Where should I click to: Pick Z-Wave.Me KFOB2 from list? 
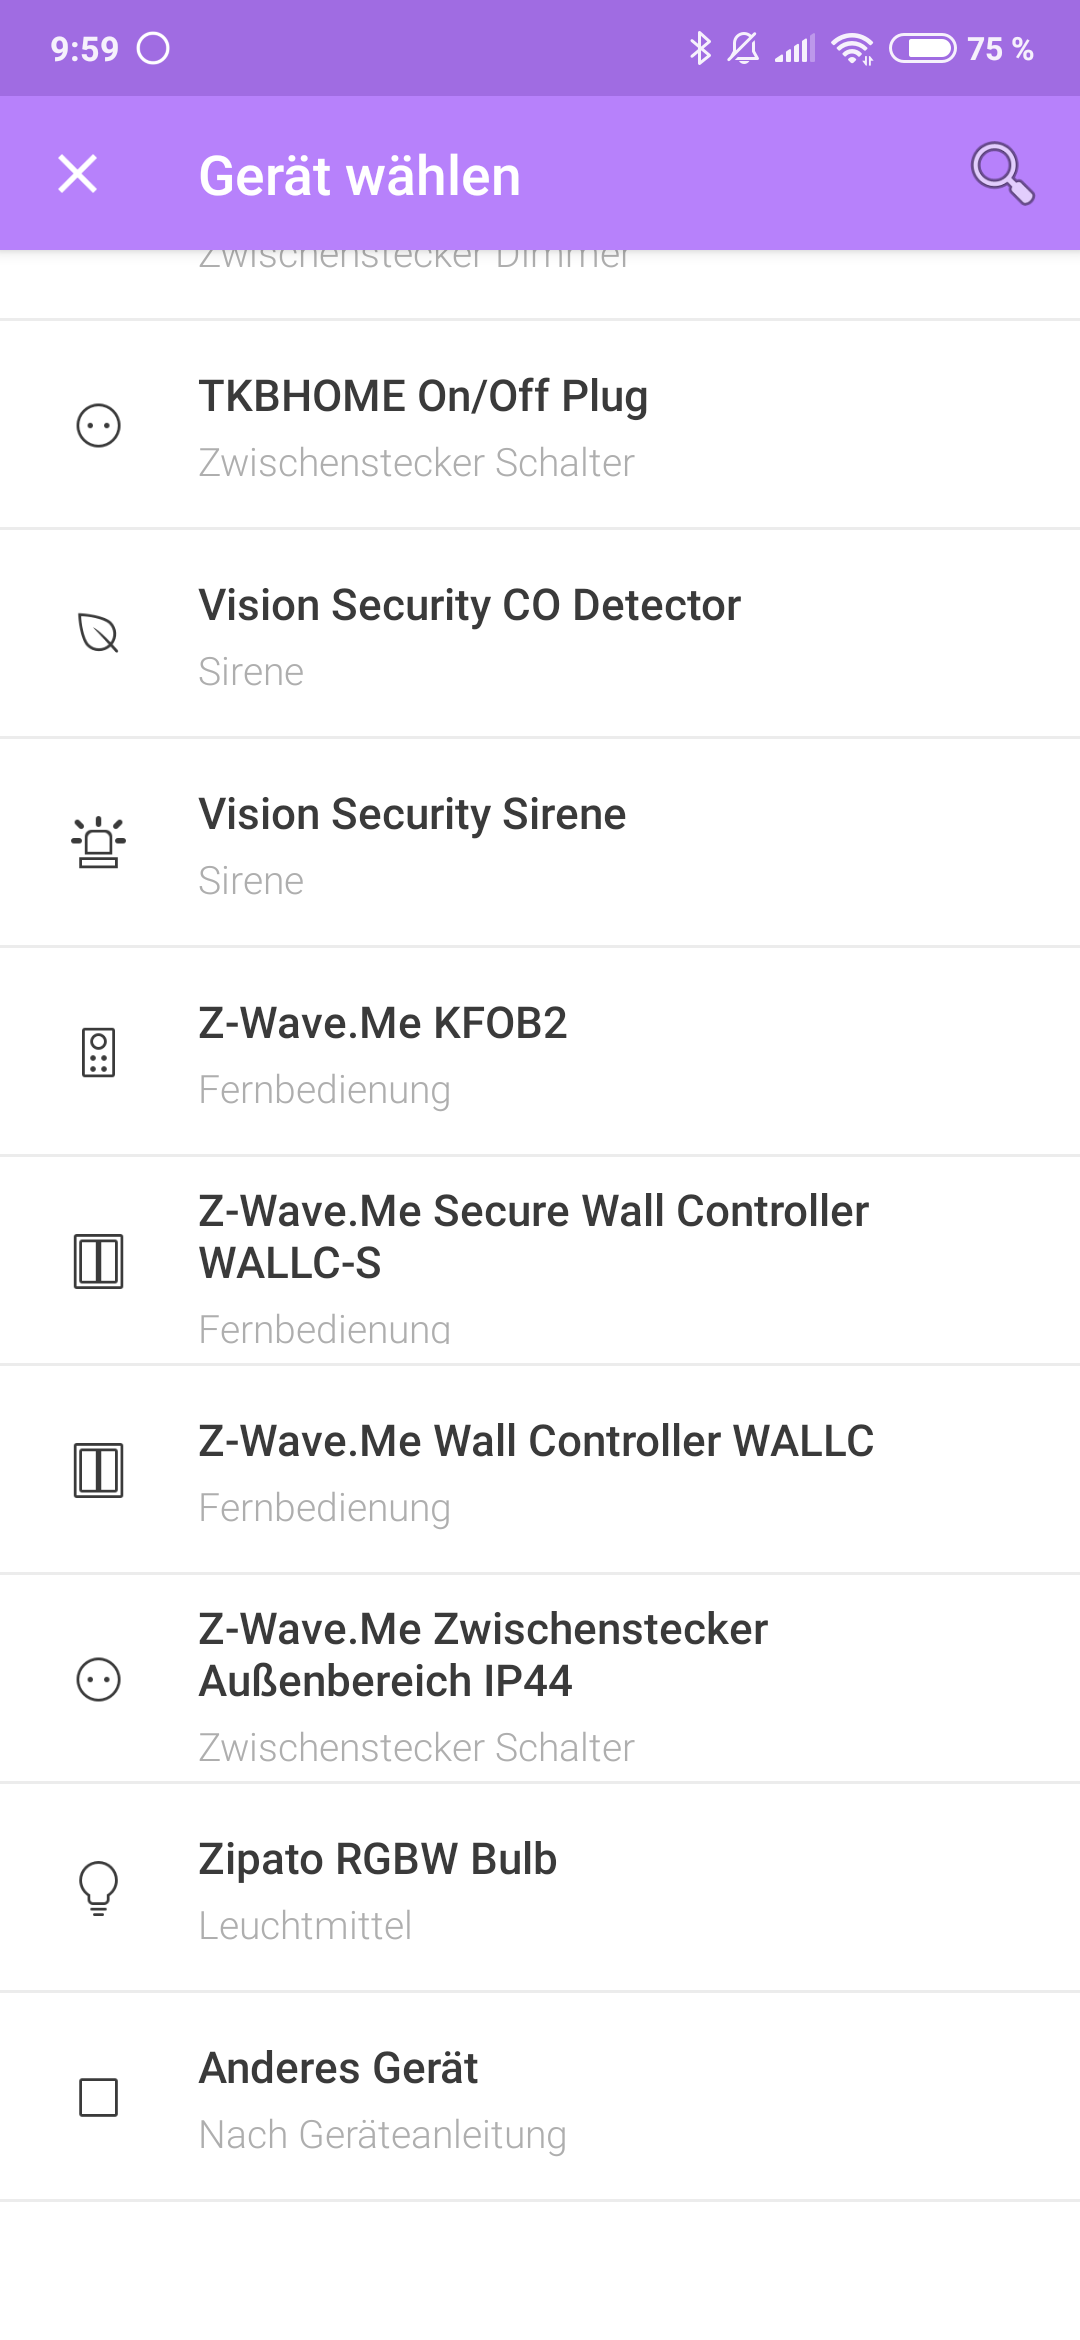[540, 1053]
